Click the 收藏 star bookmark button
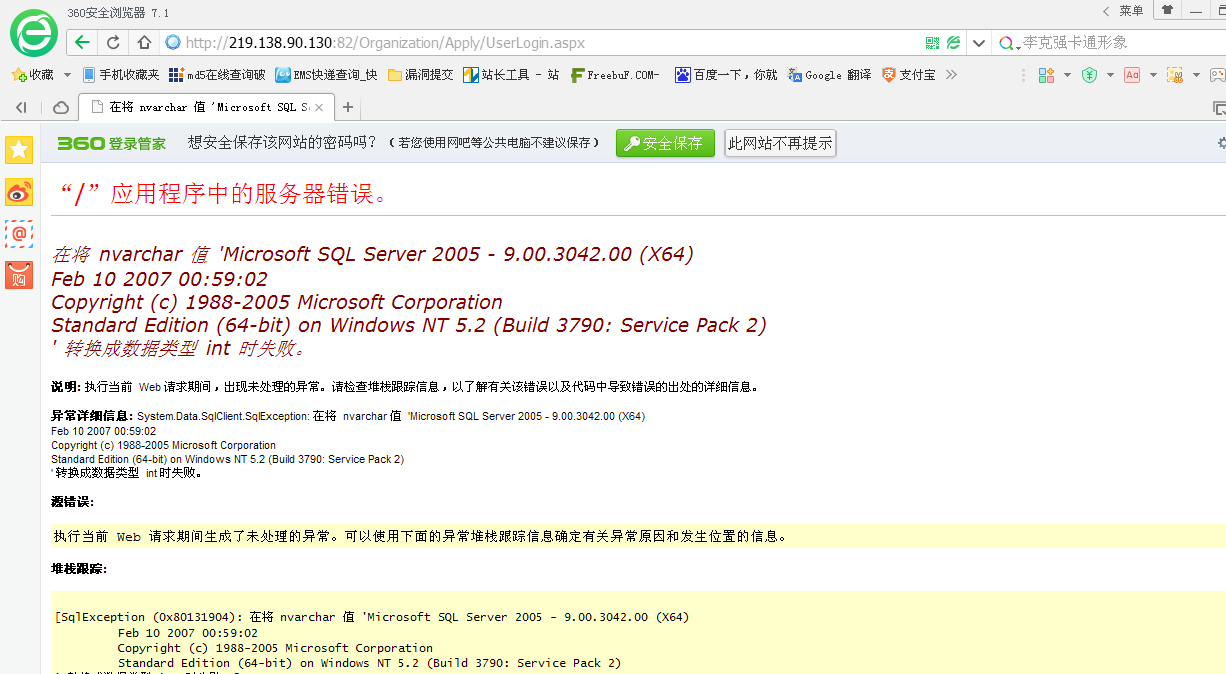Viewport: 1226px width, 674px height. [x=33, y=75]
